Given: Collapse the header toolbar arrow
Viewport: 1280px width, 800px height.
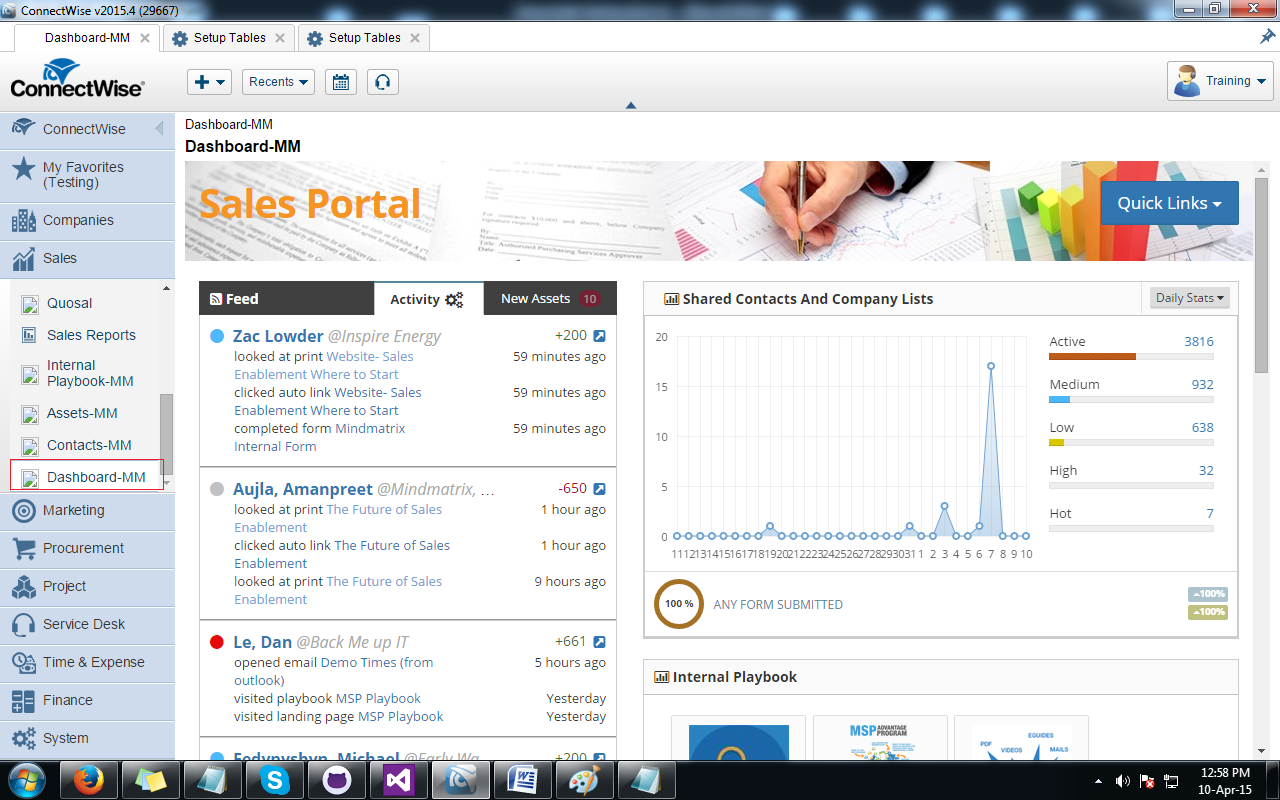Looking at the screenshot, I should (630, 105).
